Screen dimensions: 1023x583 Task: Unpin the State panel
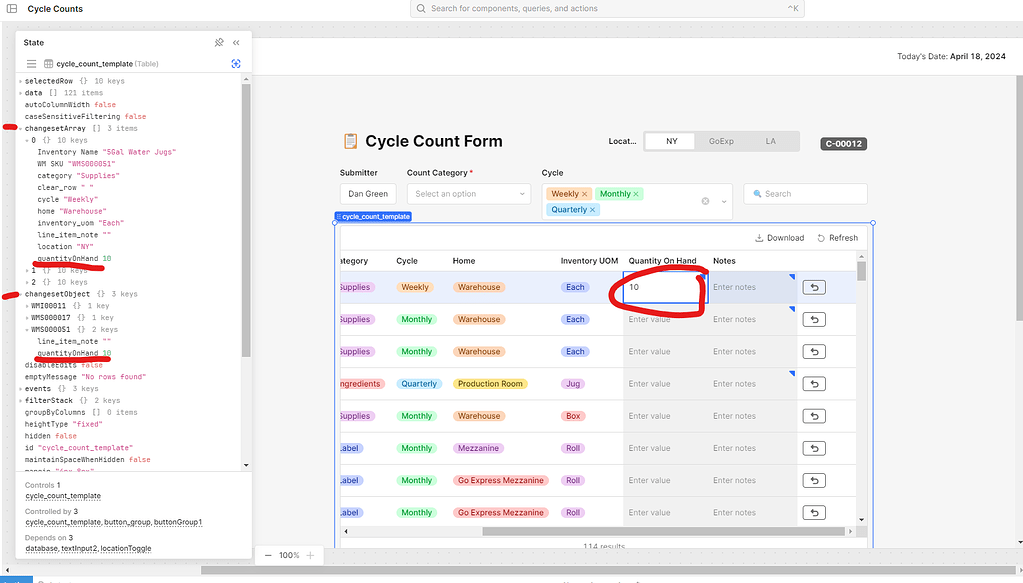(219, 42)
